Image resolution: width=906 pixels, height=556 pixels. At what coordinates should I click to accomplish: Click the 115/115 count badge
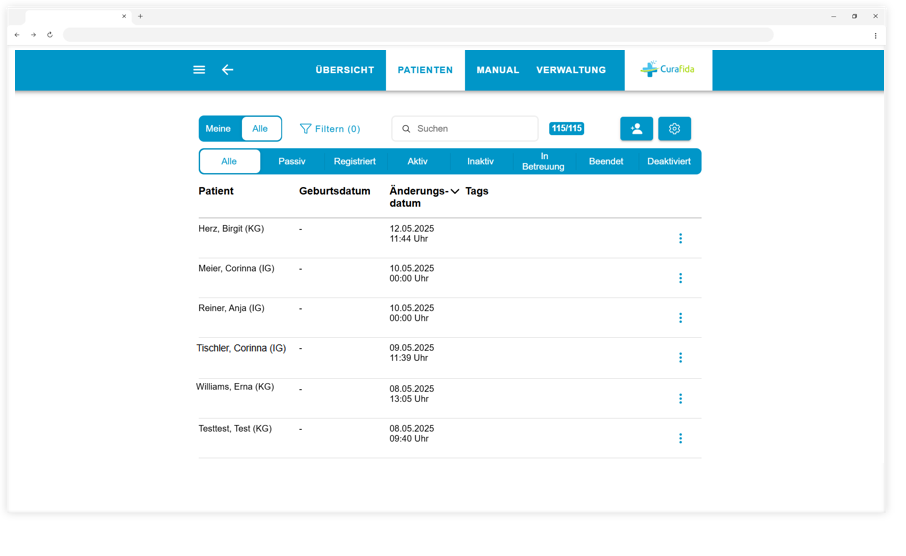coord(566,128)
